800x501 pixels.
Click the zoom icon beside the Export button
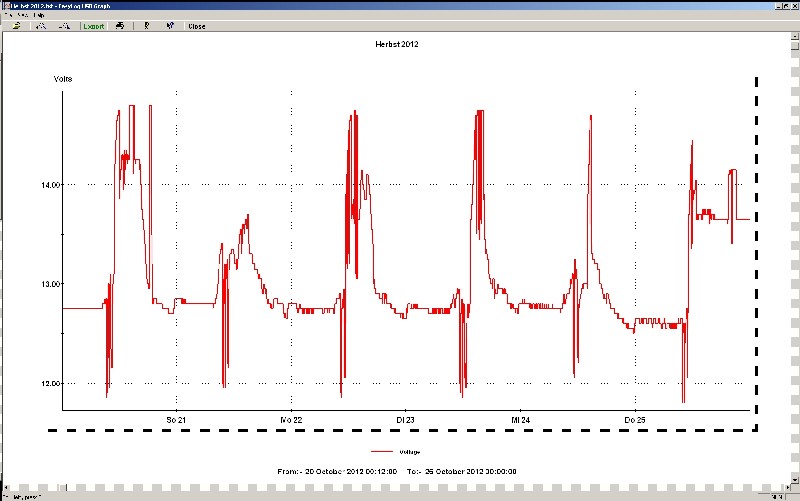64,26
